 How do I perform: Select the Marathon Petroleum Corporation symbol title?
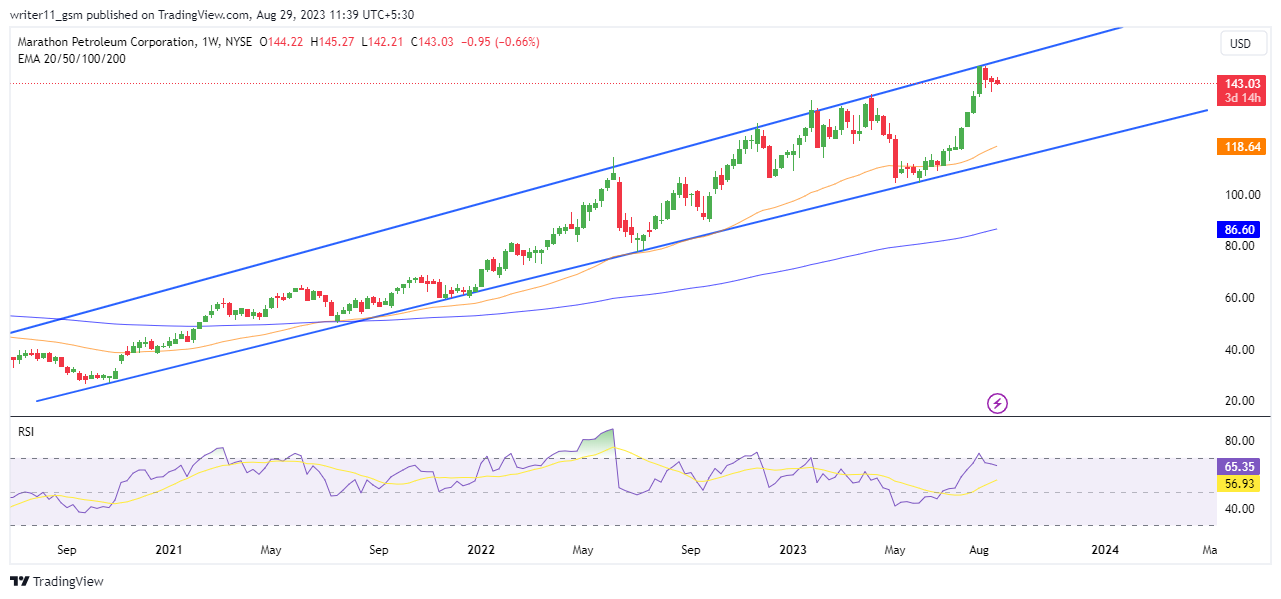click(107, 42)
